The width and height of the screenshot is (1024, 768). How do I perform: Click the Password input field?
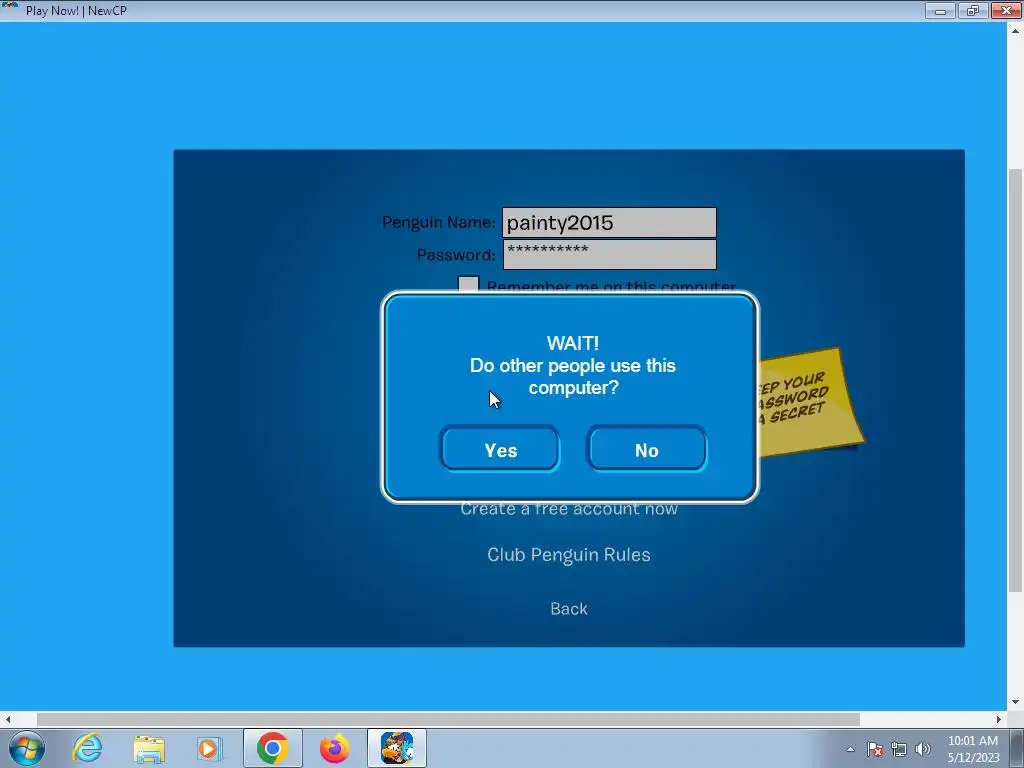pos(609,255)
